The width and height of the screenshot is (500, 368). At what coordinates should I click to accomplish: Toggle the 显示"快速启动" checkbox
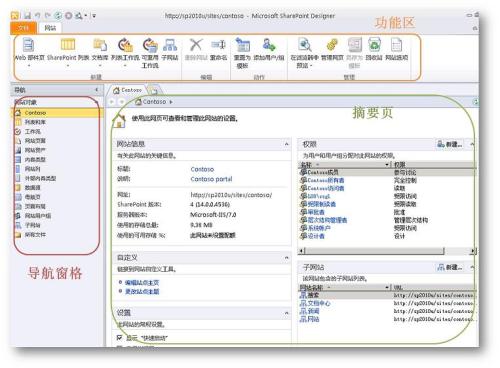pos(119,338)
